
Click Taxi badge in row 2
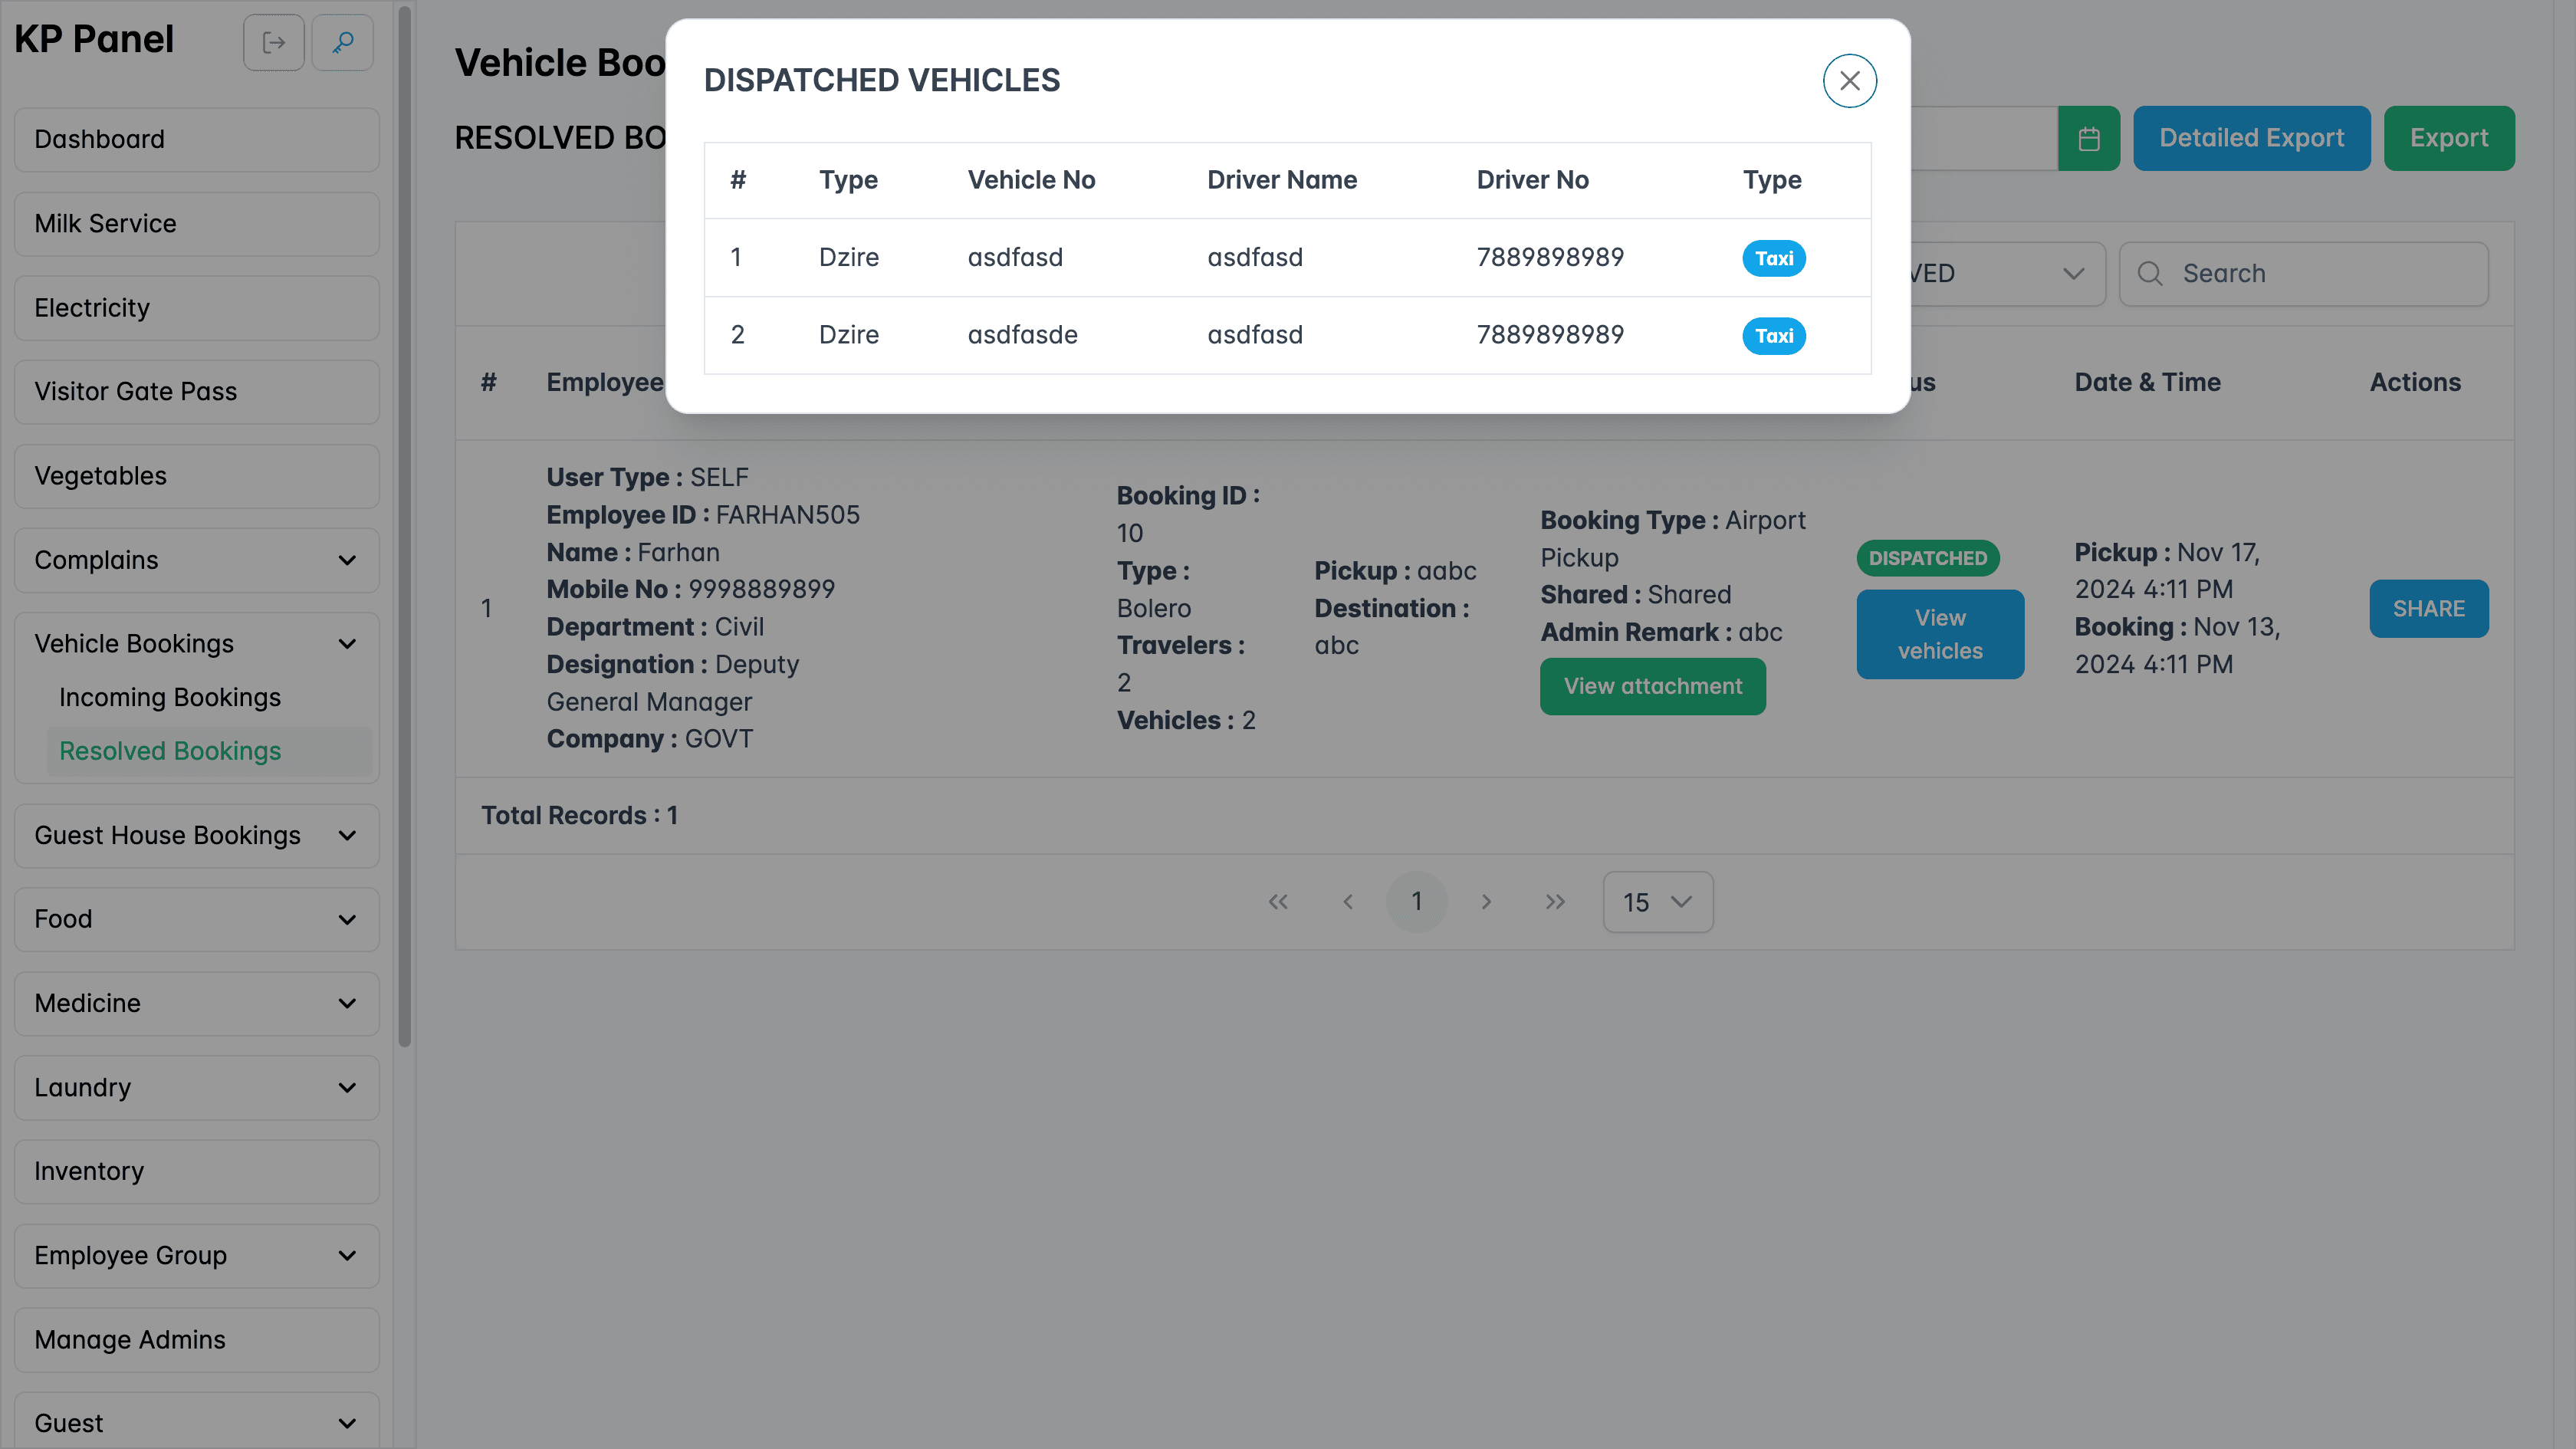coord(1773,335)
